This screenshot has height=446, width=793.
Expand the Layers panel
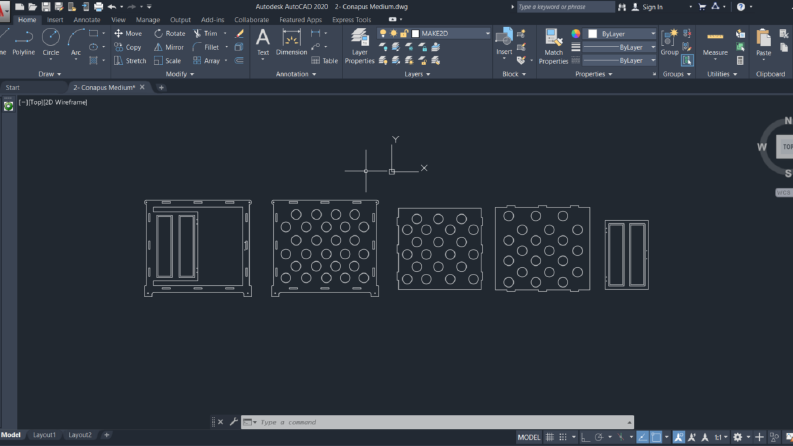(417, 74)
